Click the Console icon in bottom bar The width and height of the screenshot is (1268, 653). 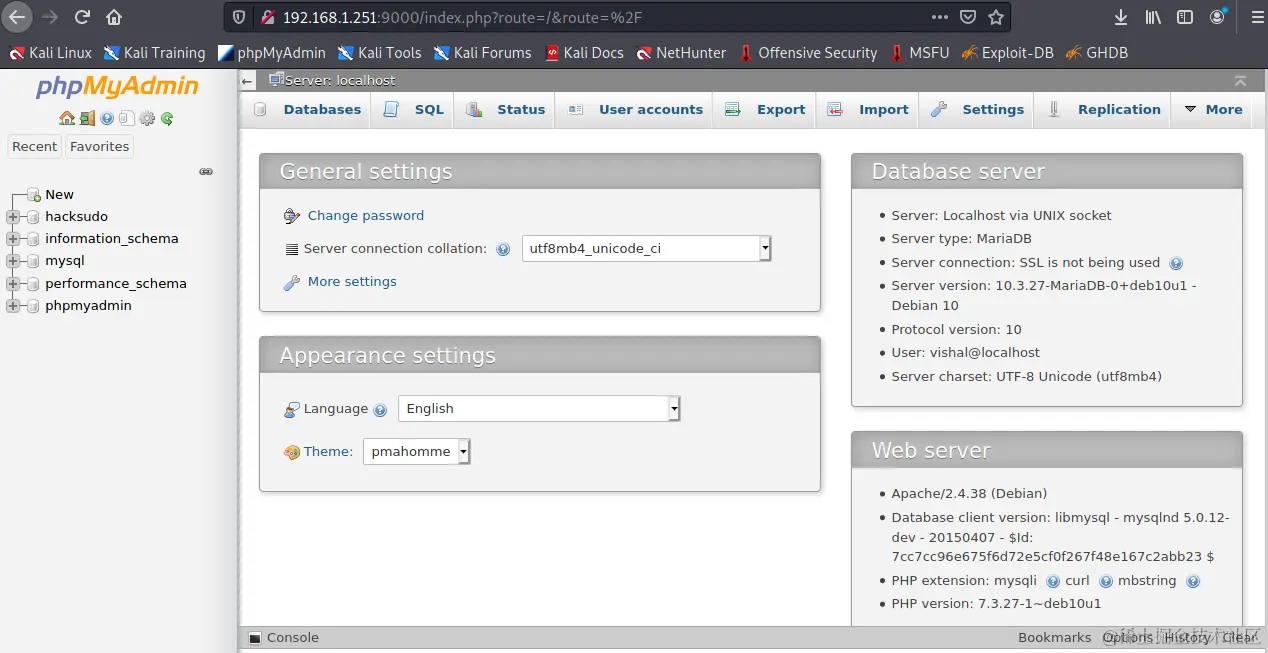click(254, 638)
